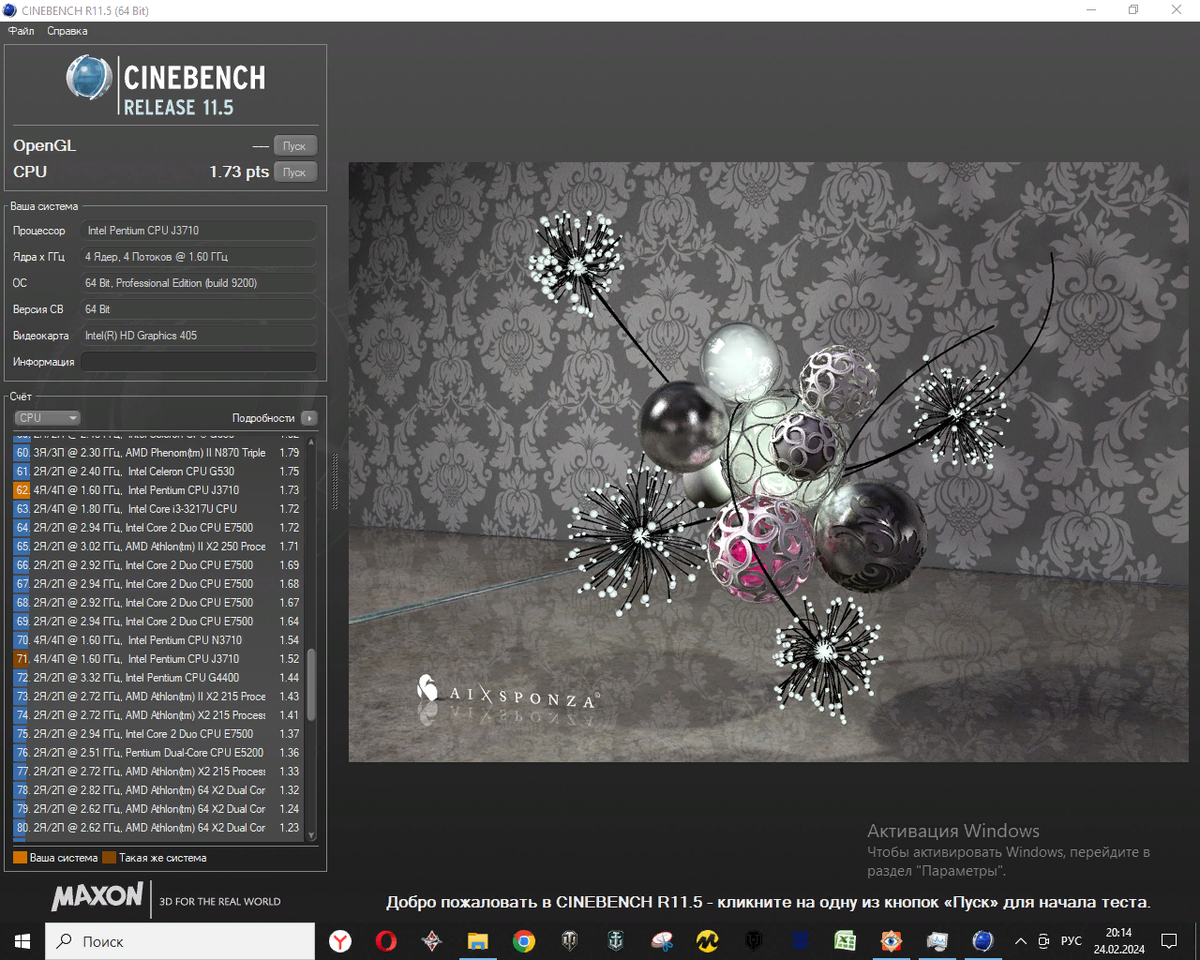Open Opera browser from the taskbar
This screenshot has height=960, width=1200.
386,941
